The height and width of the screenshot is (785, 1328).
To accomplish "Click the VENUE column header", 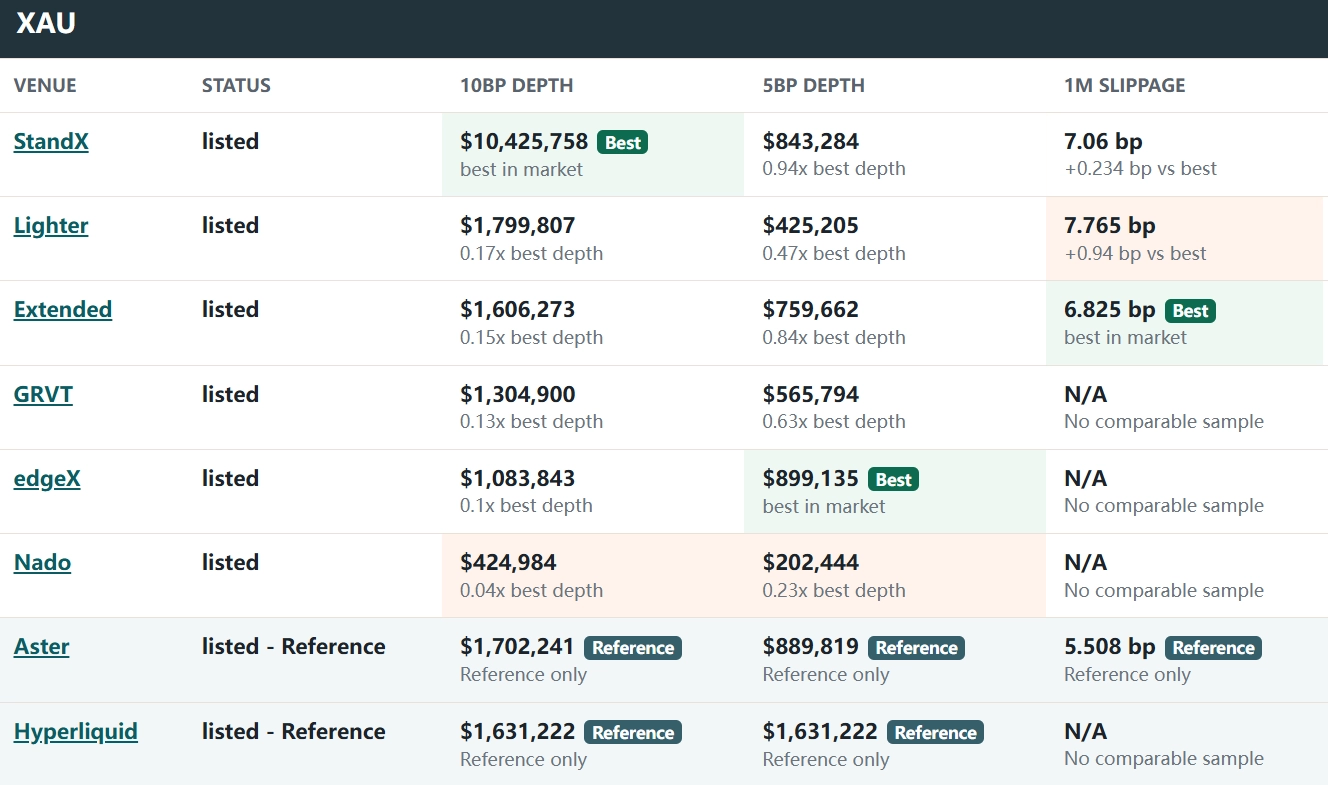I will click(45, 85).
